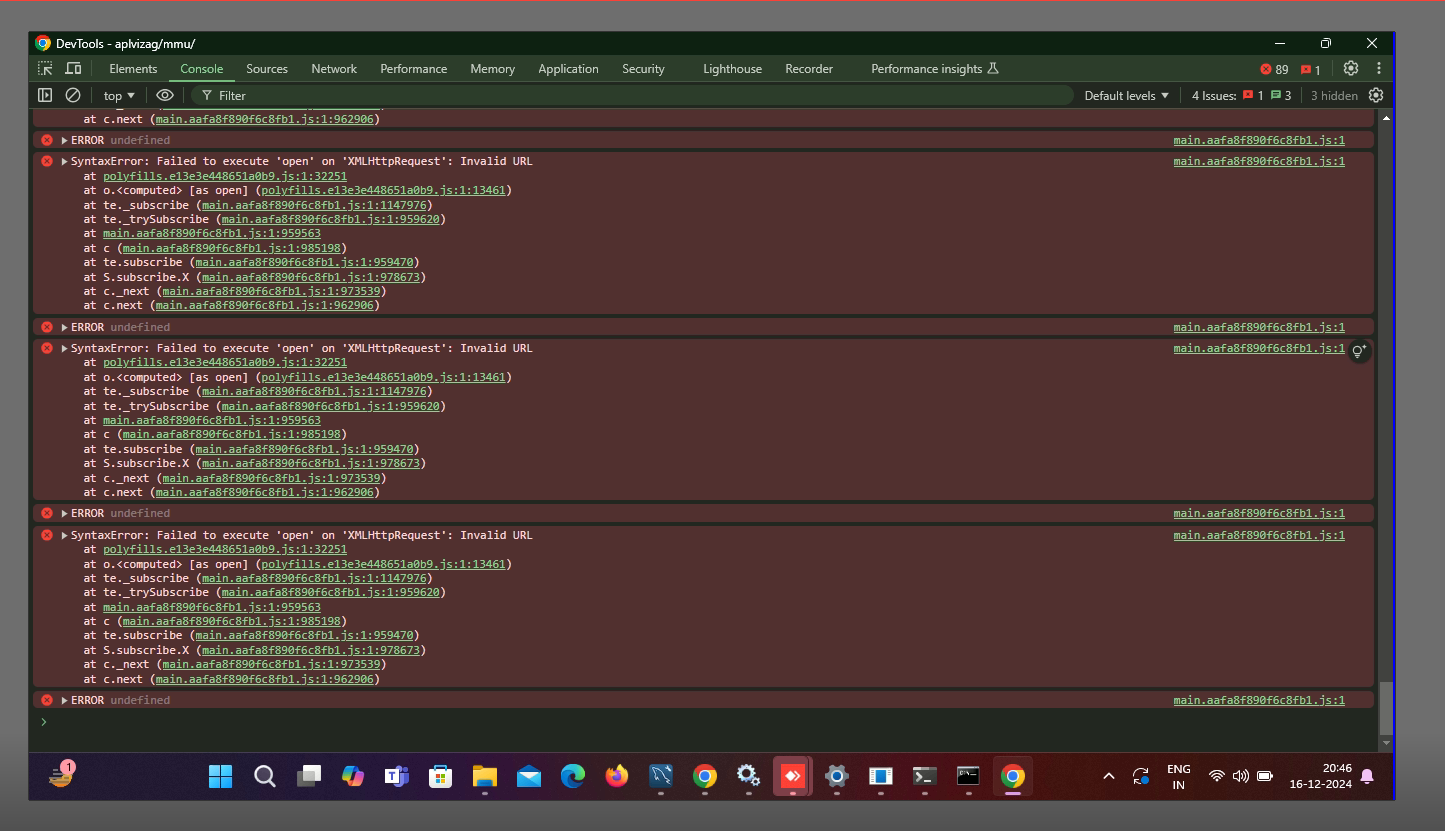This screenshot has width=1445, height=831.
Task: Clear the console with the ban icon
Action: pyautogui.click(x=73, y=96)
